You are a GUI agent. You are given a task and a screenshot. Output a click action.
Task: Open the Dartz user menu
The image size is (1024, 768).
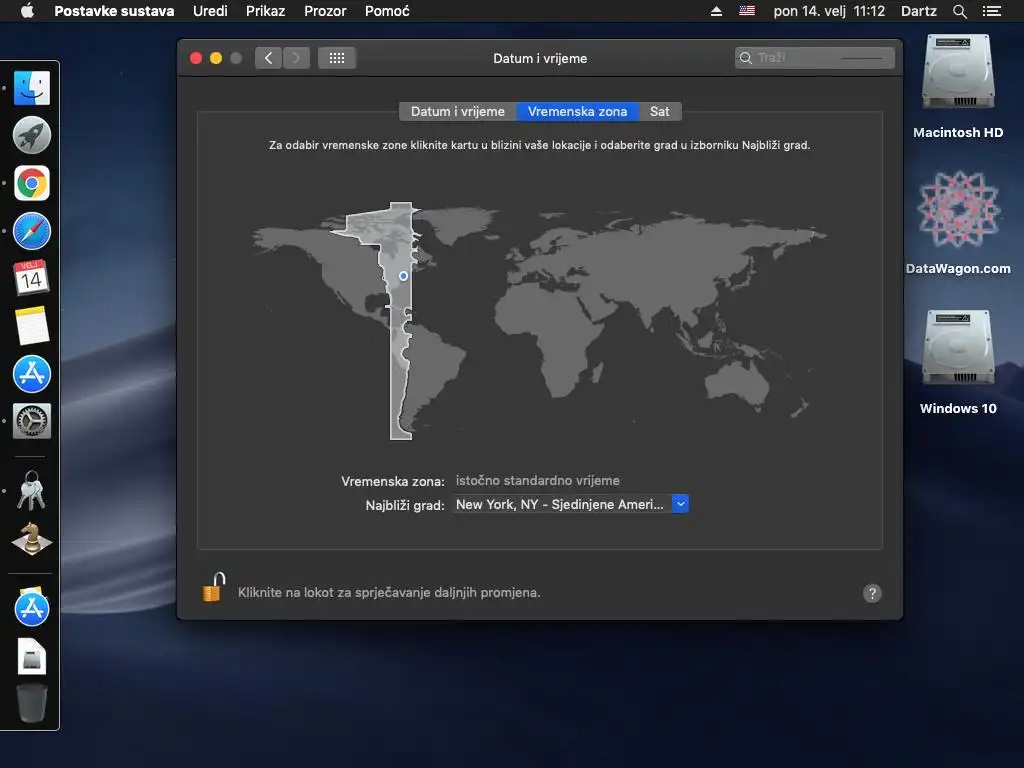click(918, 11)
